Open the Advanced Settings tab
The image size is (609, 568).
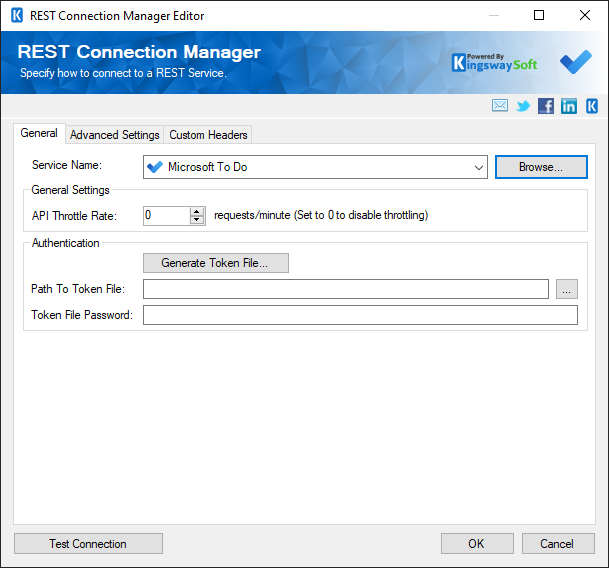115,135
